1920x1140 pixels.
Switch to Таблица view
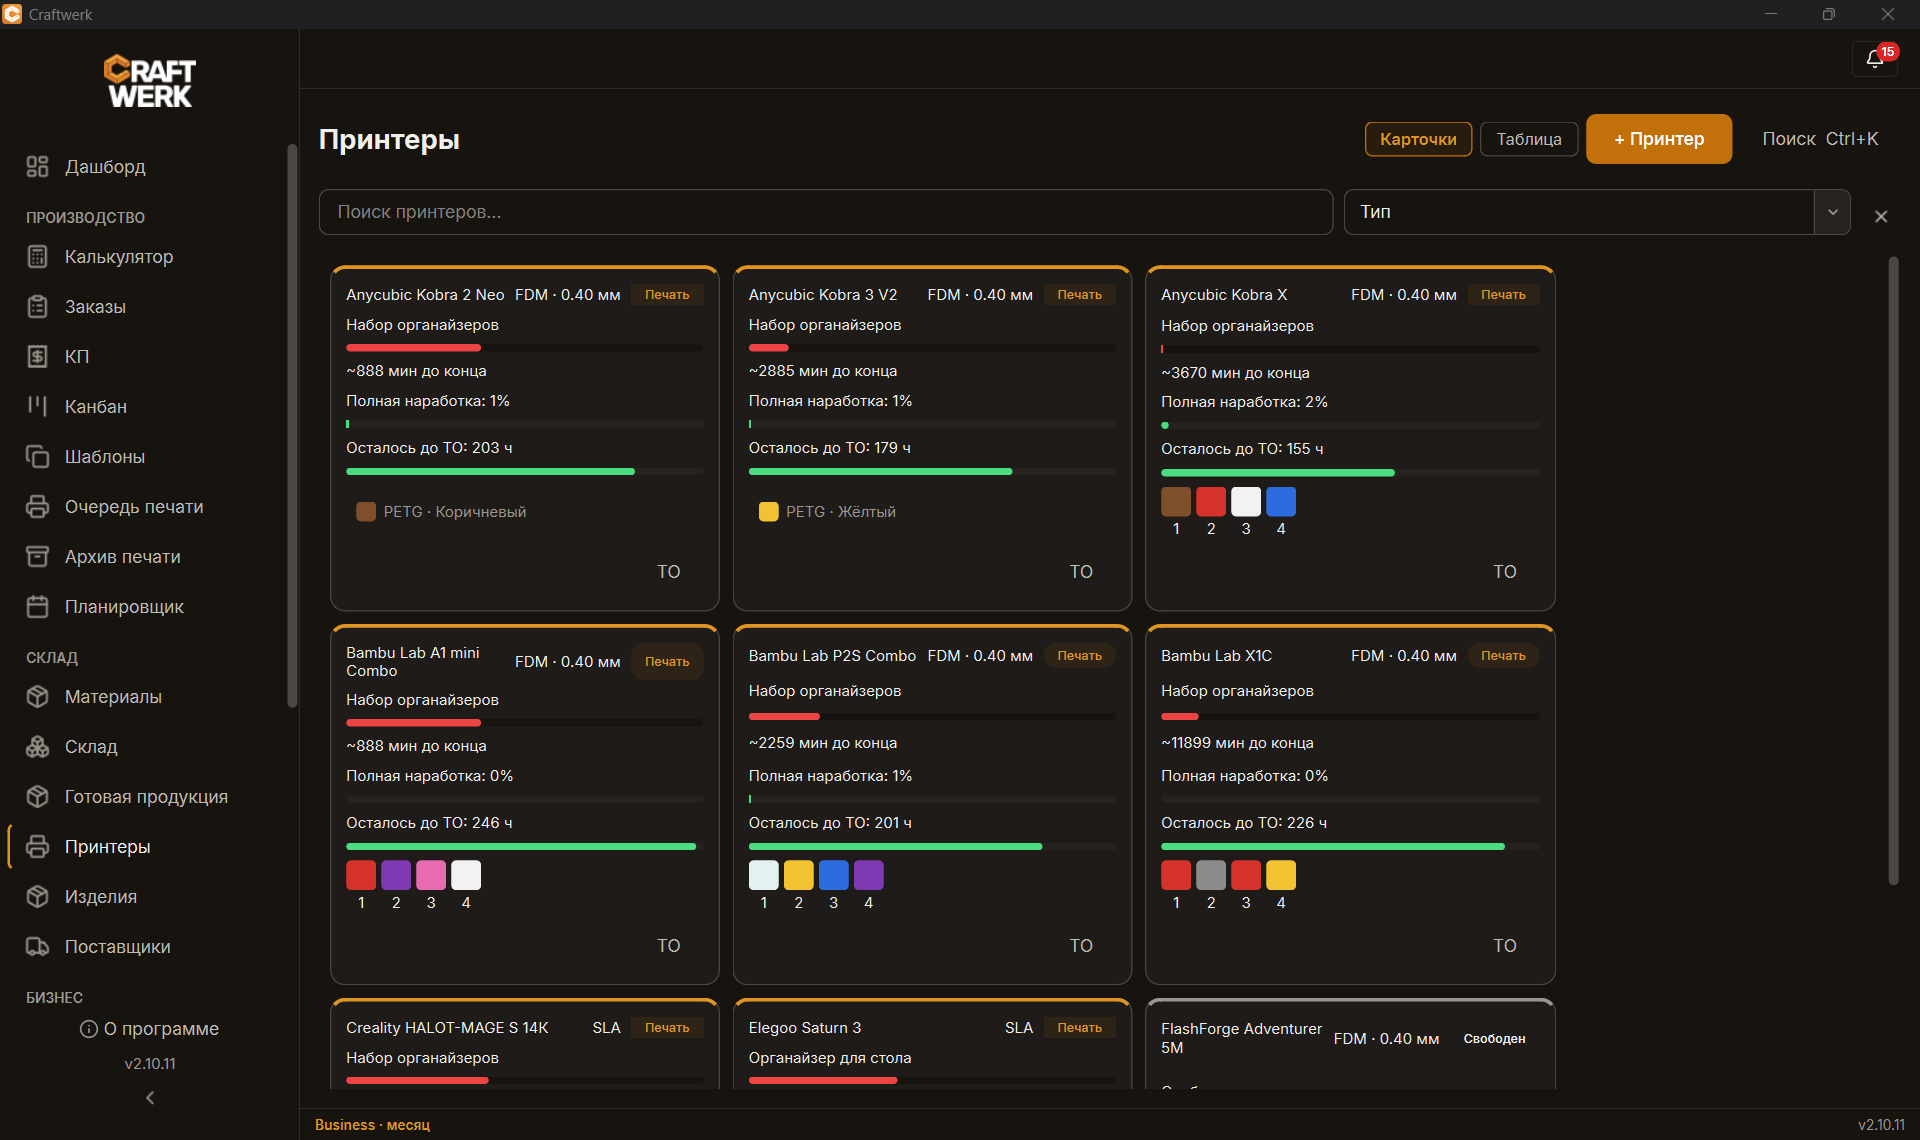click(x=1529, y=139)
